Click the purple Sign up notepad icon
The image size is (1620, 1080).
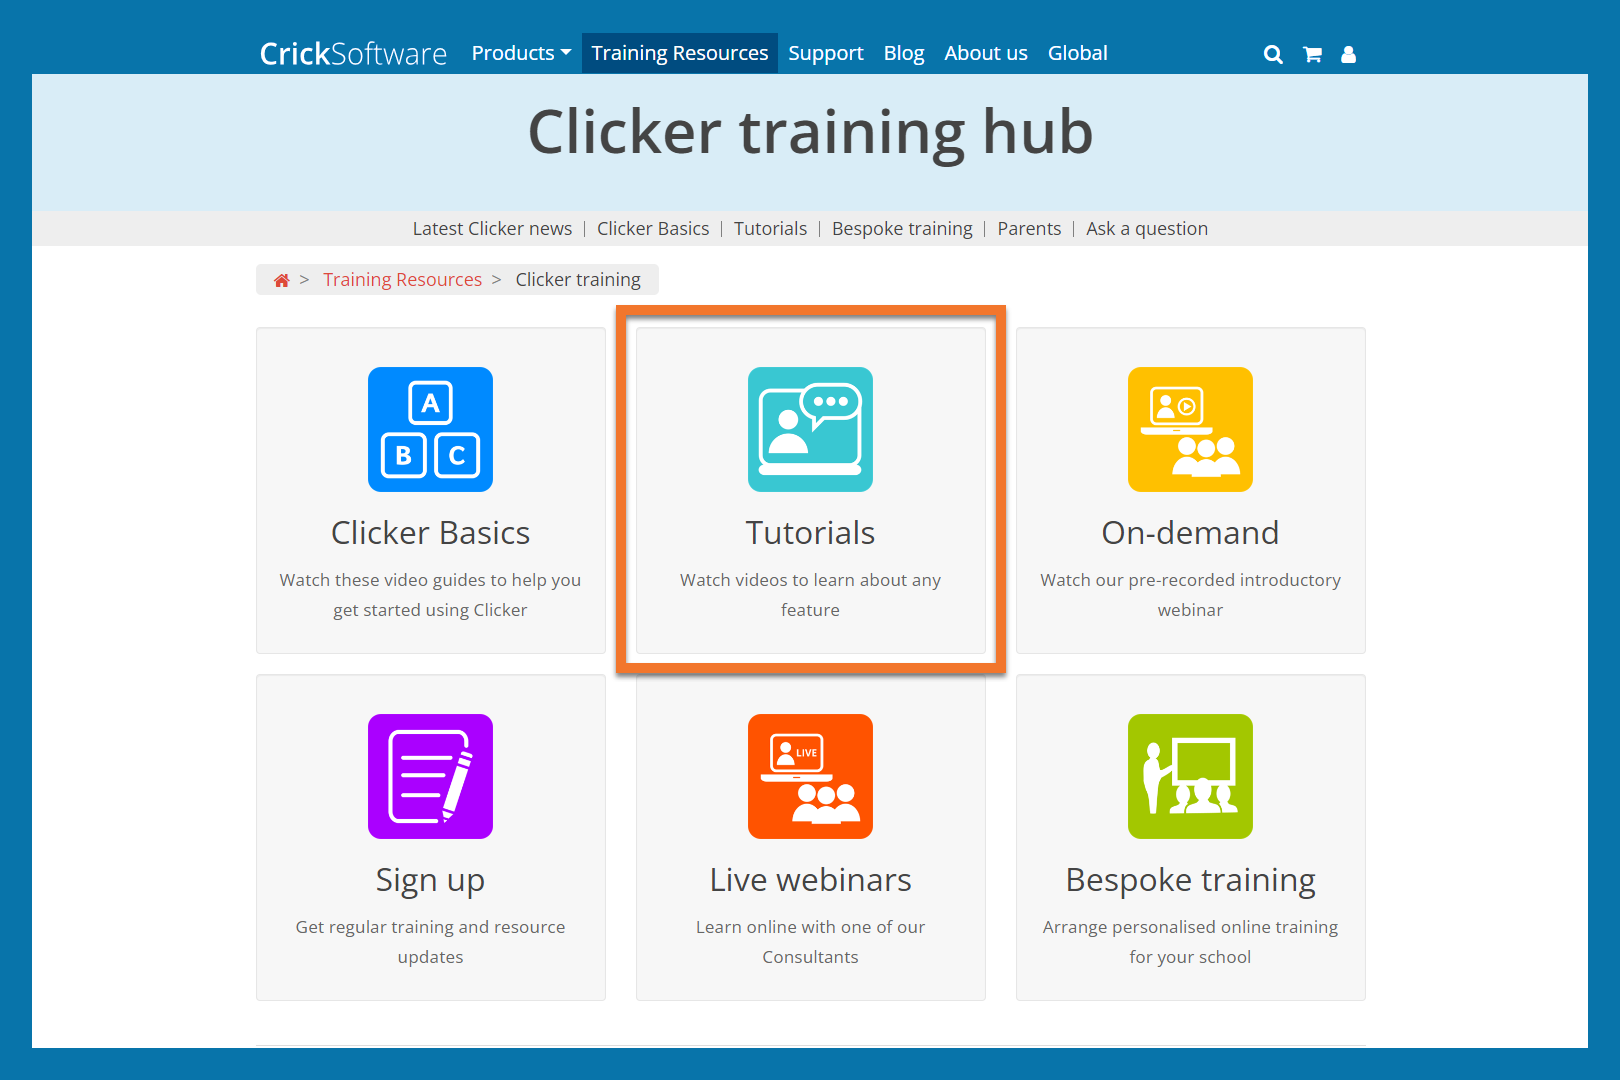430,776
